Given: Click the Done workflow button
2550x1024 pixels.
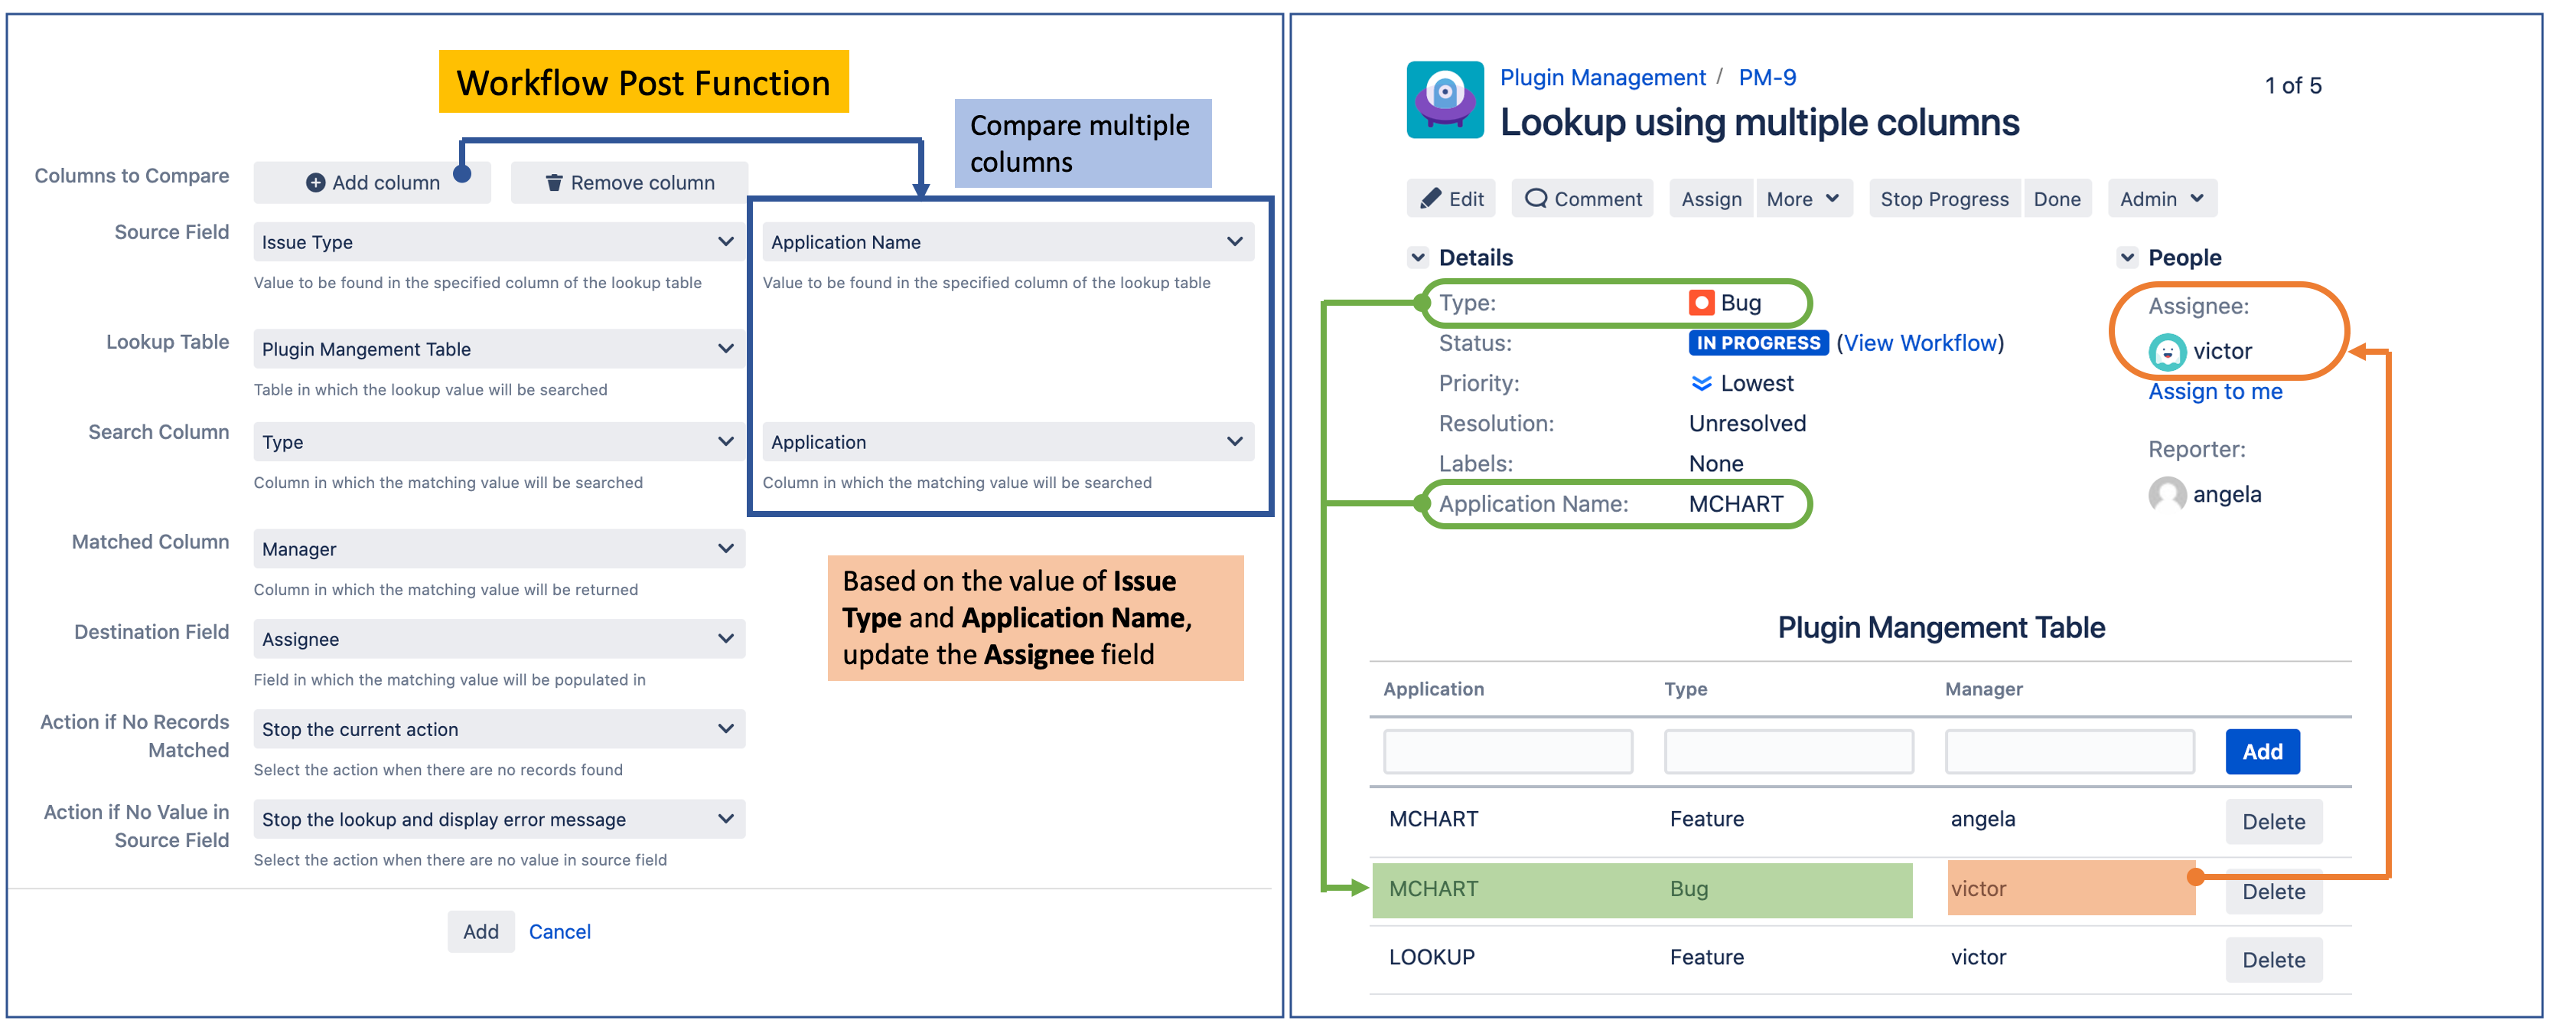Looking at the screenshot, I should pyautogui.click(x=2057, y=198).
